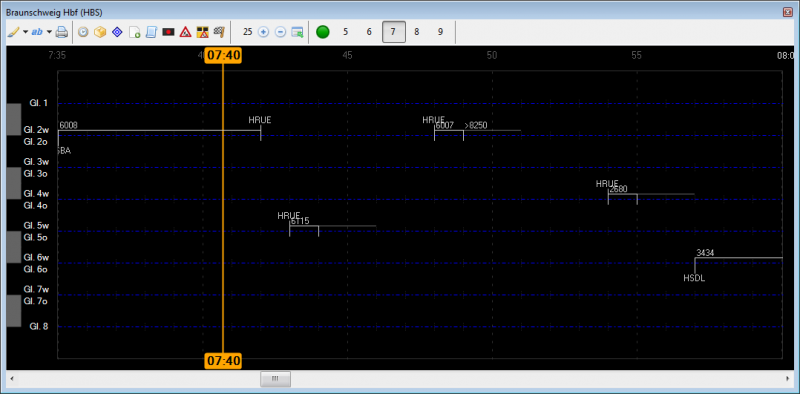Click the 45 minute timeline label
Viewport: 800px width, 394px height.
coord(347,55)
